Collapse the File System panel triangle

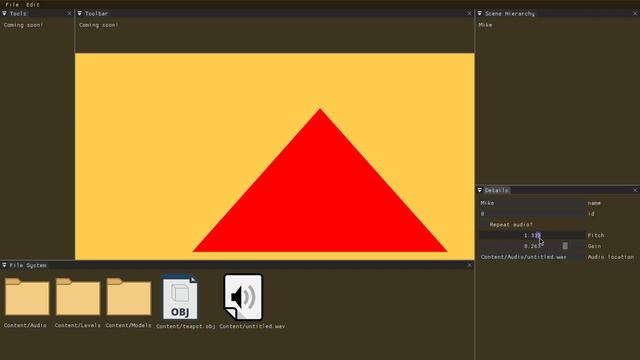pyautogui.click(x=4, y=265)
